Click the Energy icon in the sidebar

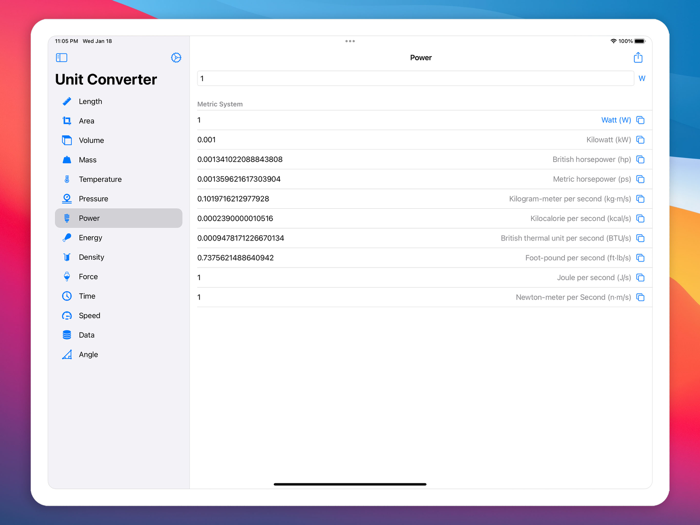(x=67, y=238)
